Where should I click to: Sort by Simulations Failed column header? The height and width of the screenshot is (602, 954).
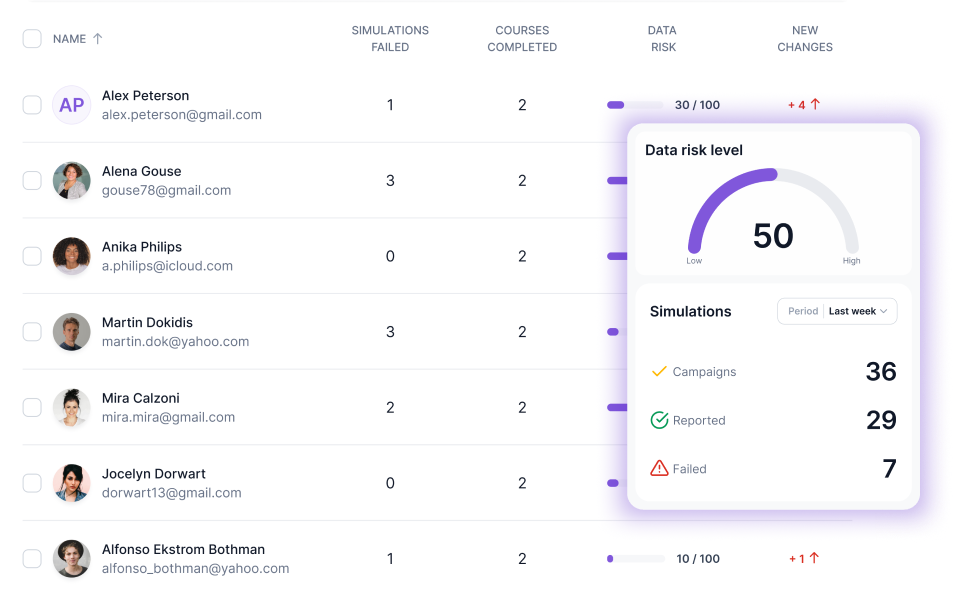point(390,39)
